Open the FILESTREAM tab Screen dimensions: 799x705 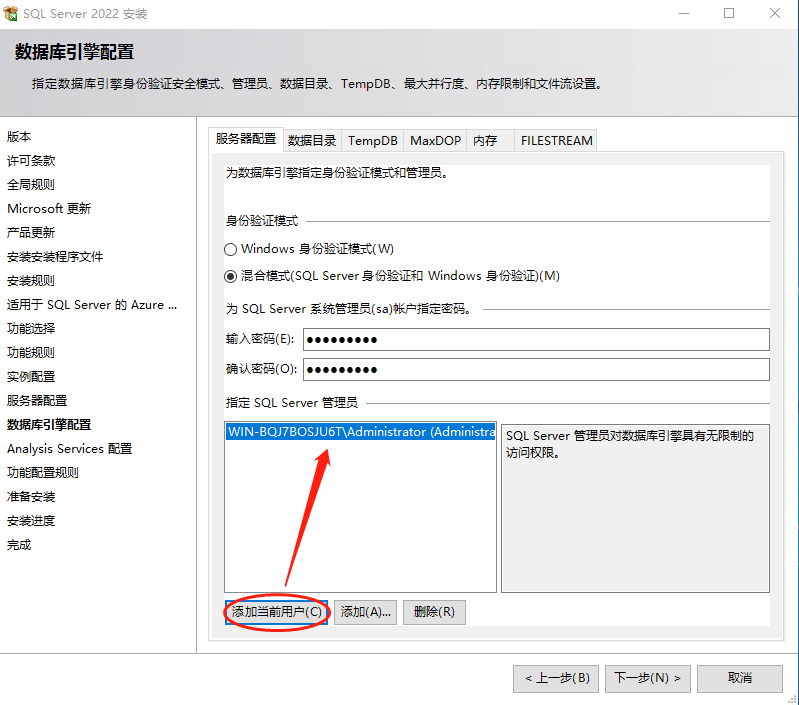point(556,141)
